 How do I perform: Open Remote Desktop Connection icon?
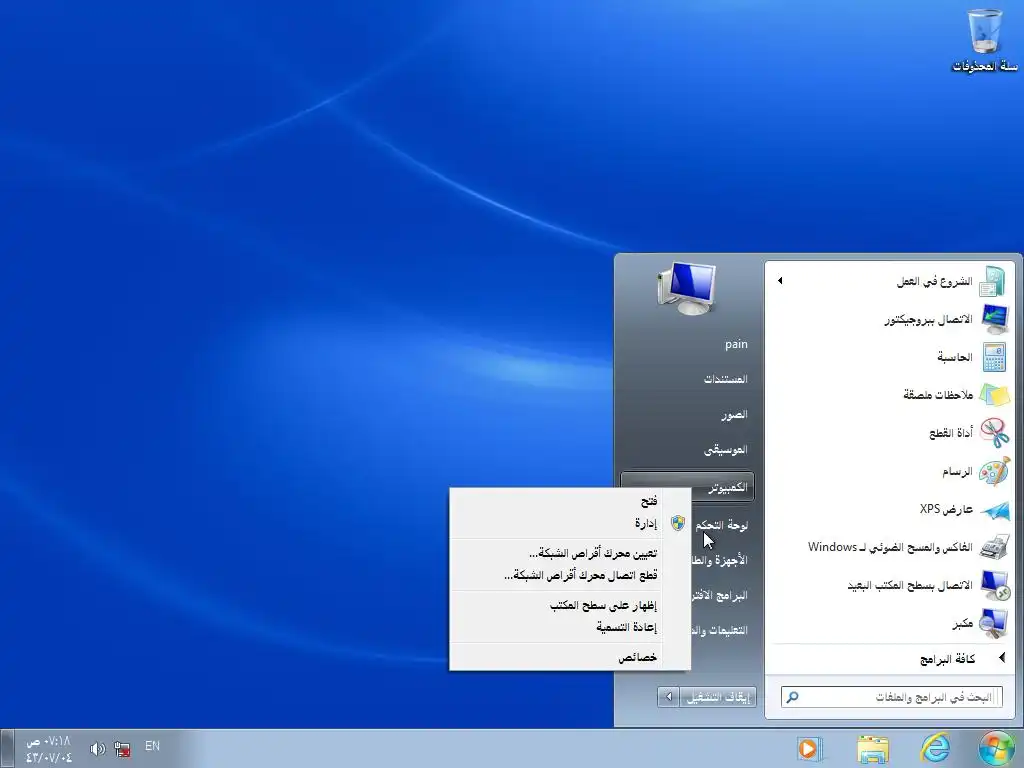995,585
